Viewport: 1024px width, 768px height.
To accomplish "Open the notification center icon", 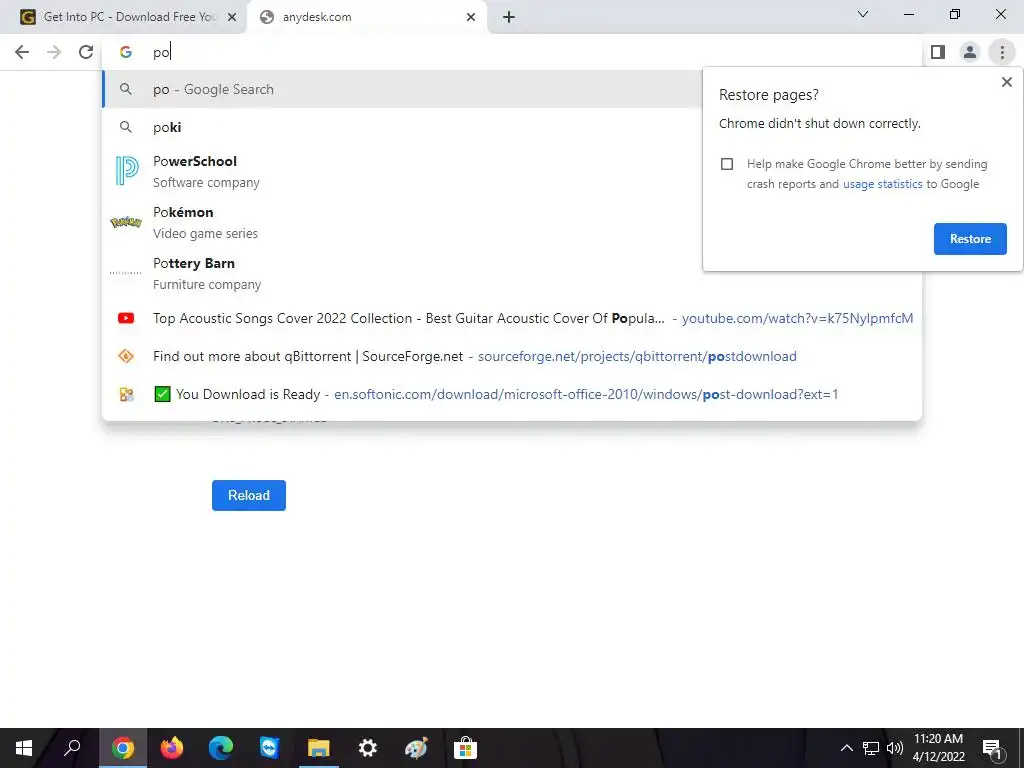I will click(993, 748).
